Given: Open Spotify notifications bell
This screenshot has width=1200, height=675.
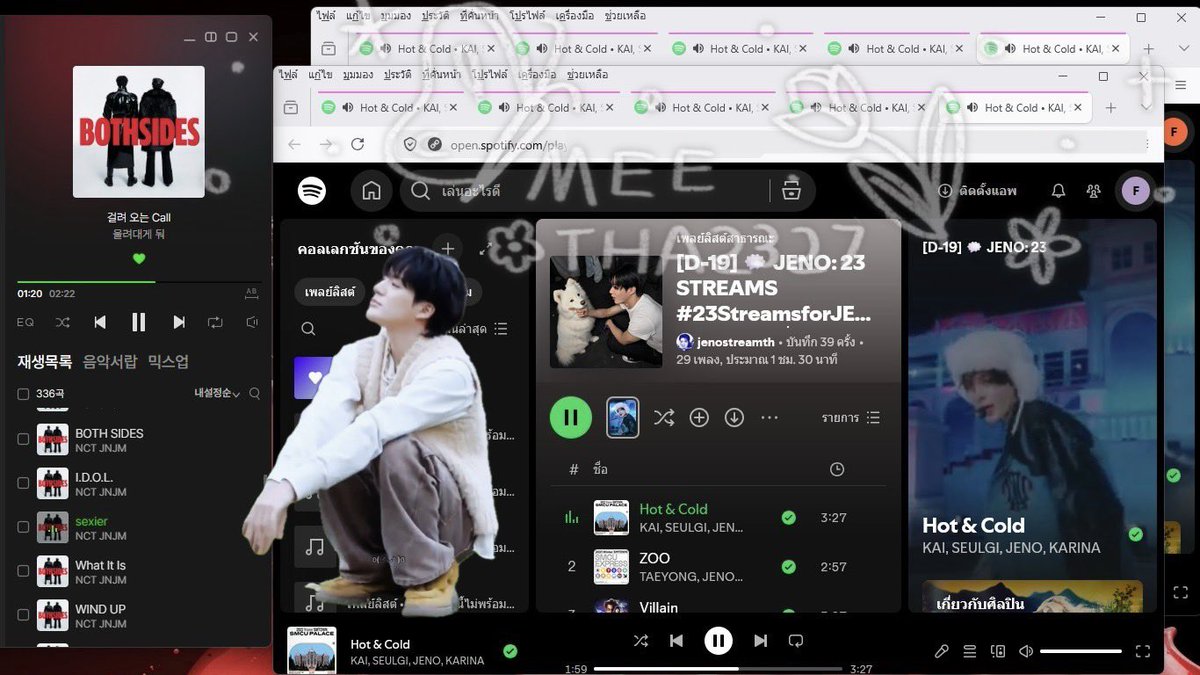Looking at the screenshot, I should tap(1058, 190).
